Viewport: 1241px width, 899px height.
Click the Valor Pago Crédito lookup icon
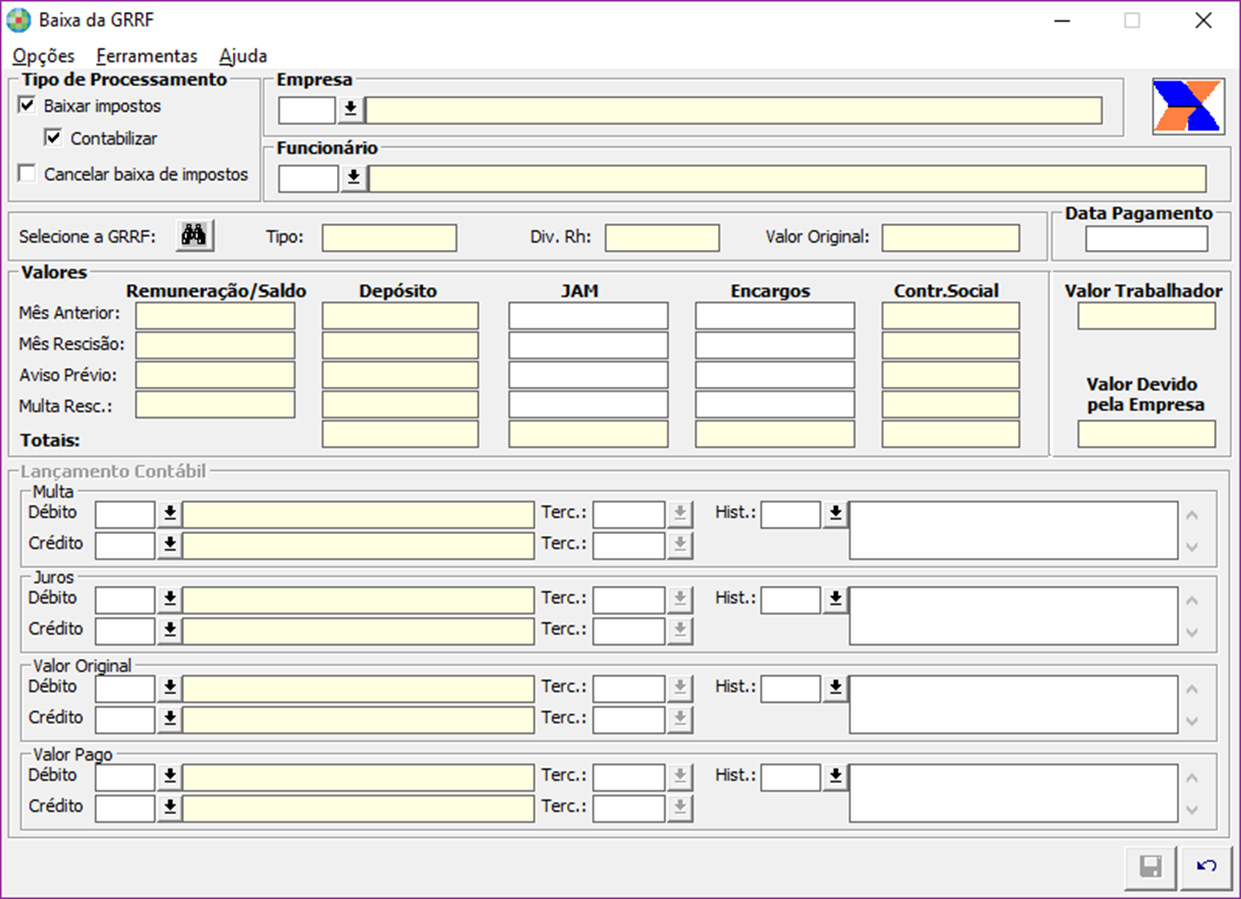coord(170,807)
